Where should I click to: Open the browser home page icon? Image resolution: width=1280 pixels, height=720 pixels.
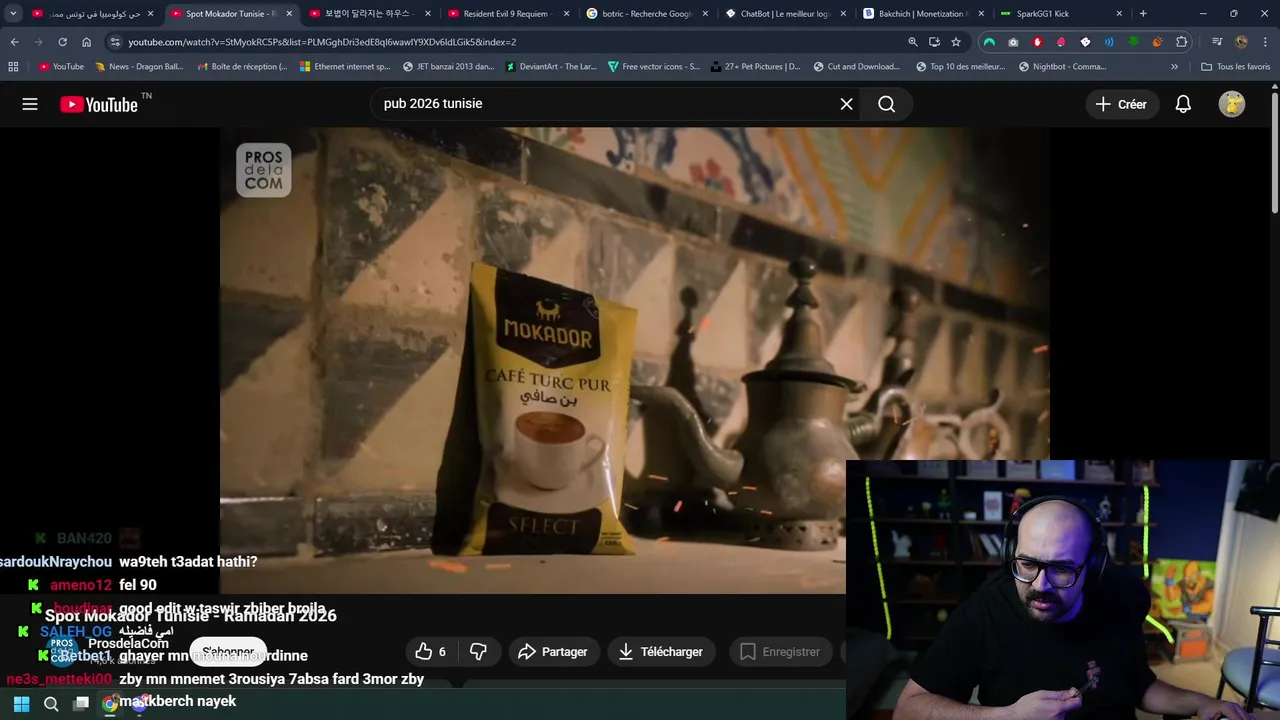pos(86,42)
